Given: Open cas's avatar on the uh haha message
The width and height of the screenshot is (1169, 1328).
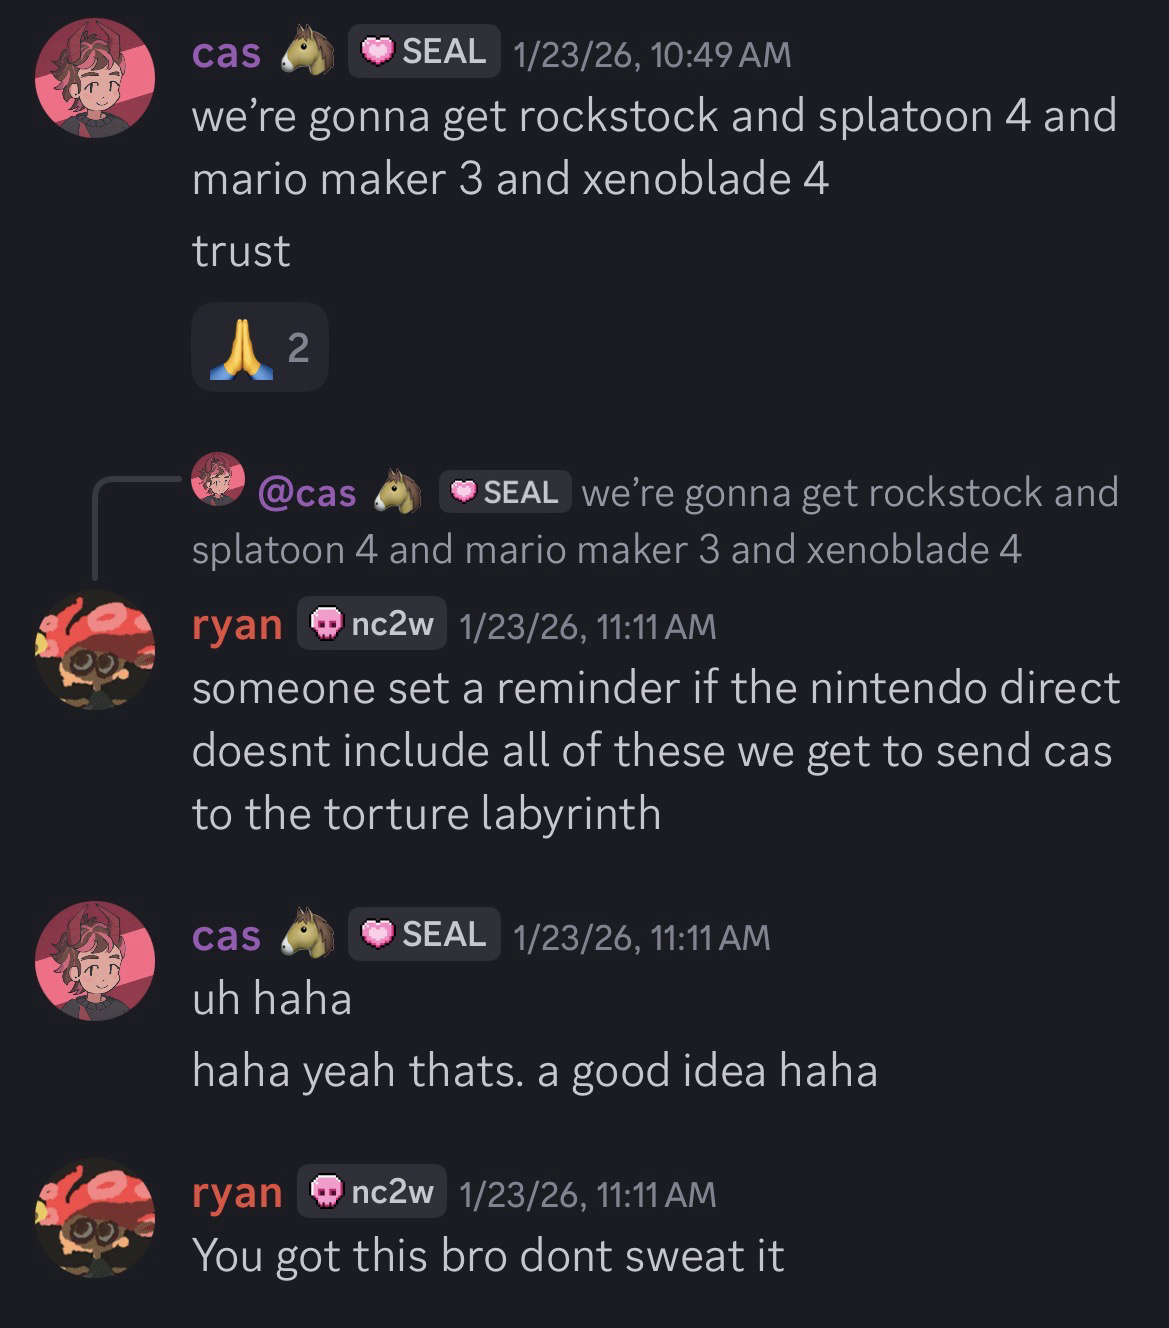Looking at the screenshot, I should pyautogui.click(x=95, y=961).
